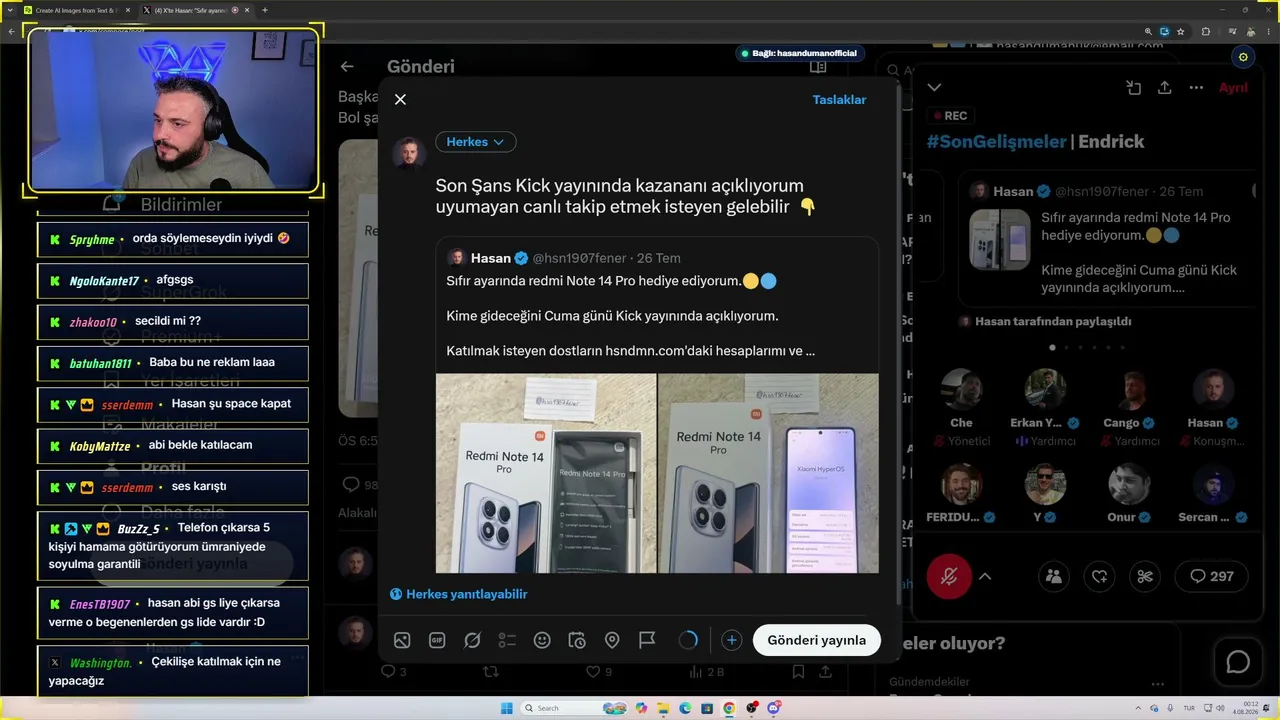Change reply setting 'Herkes yanıtlayabilir'
Image resolution: width=1280 pixels, height=720 pixels.
coord(459,594)
